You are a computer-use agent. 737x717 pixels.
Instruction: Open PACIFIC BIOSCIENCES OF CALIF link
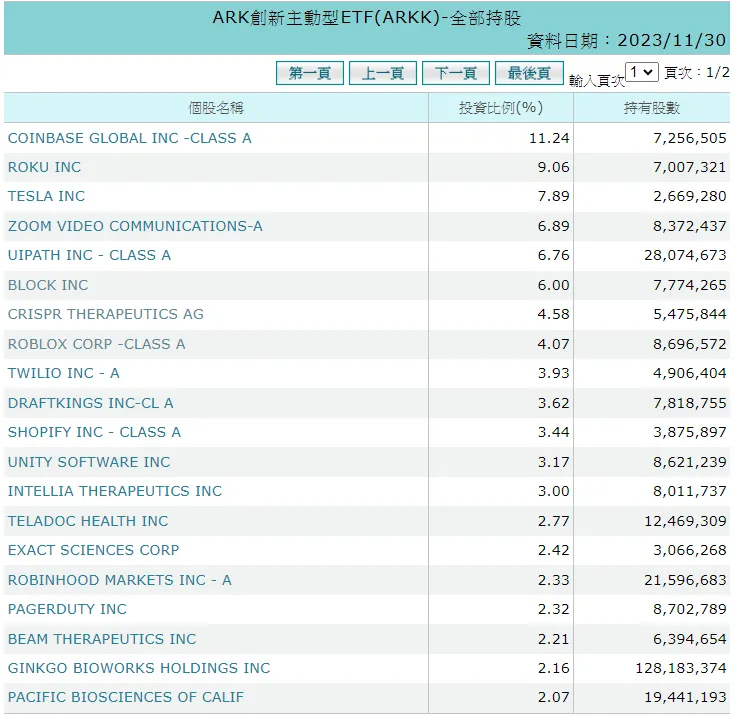[x=126, y=697]
